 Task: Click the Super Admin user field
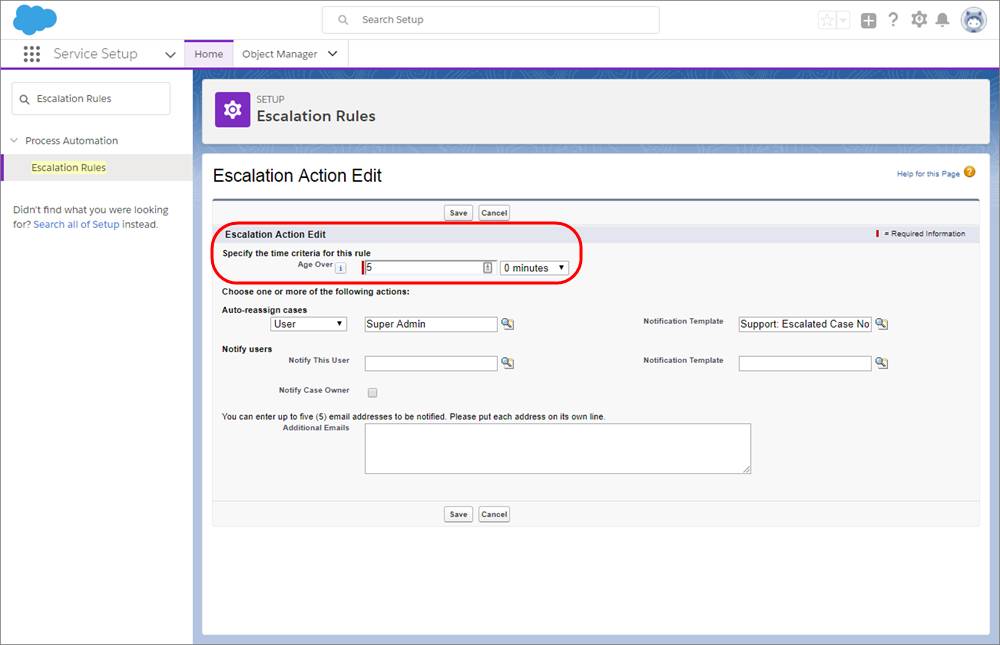pos(430,324)
